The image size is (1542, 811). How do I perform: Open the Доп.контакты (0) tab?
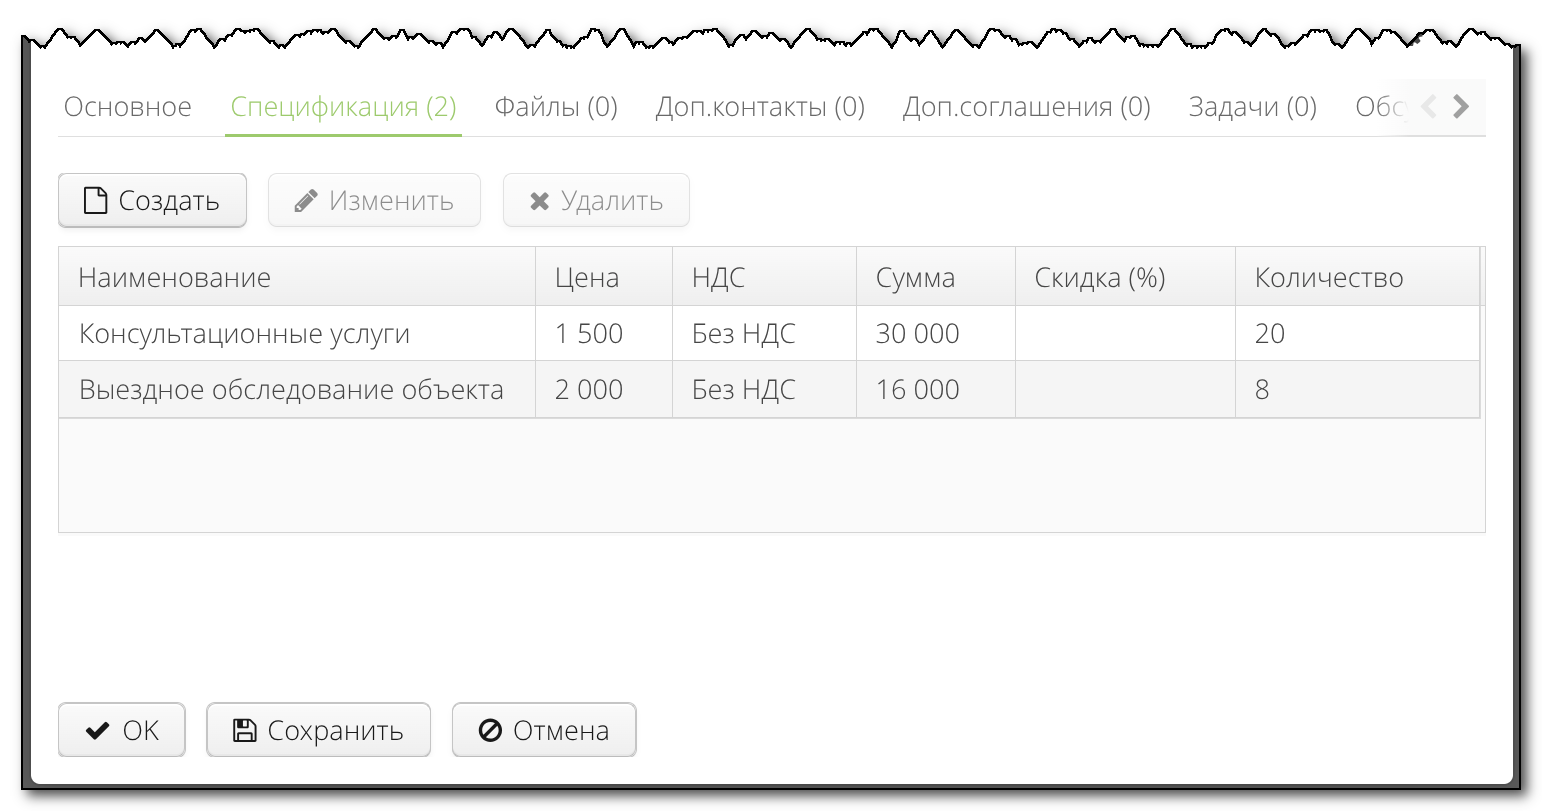[x=760, y=107]
